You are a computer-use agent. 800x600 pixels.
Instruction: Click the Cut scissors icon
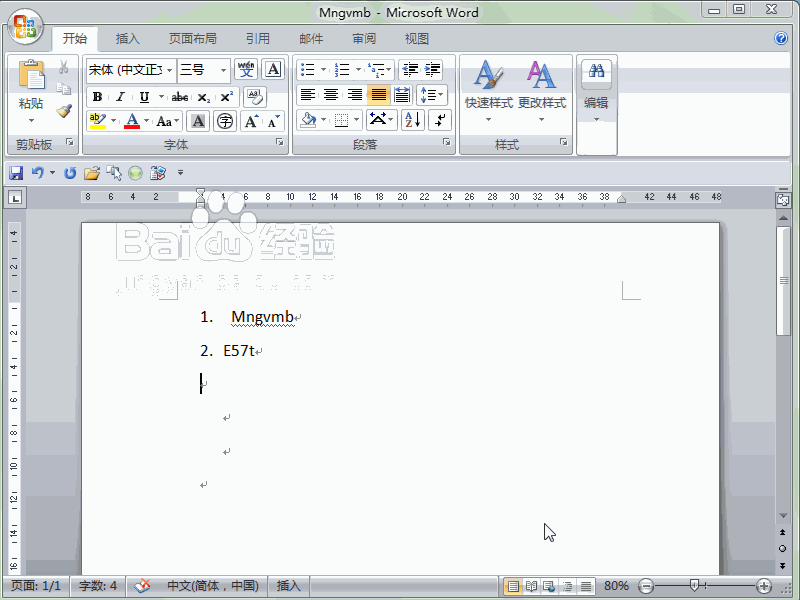click(64, 67)
